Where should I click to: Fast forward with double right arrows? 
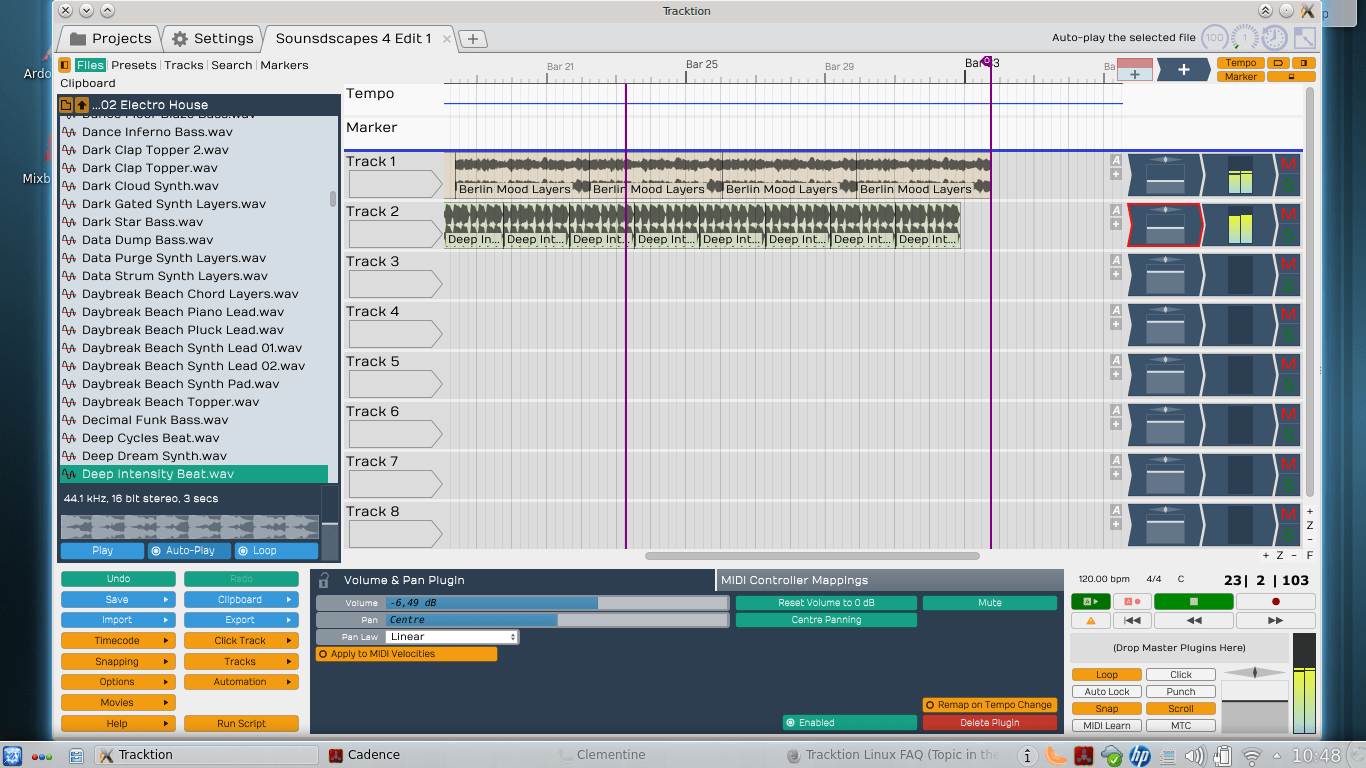tap(1275, 621)
